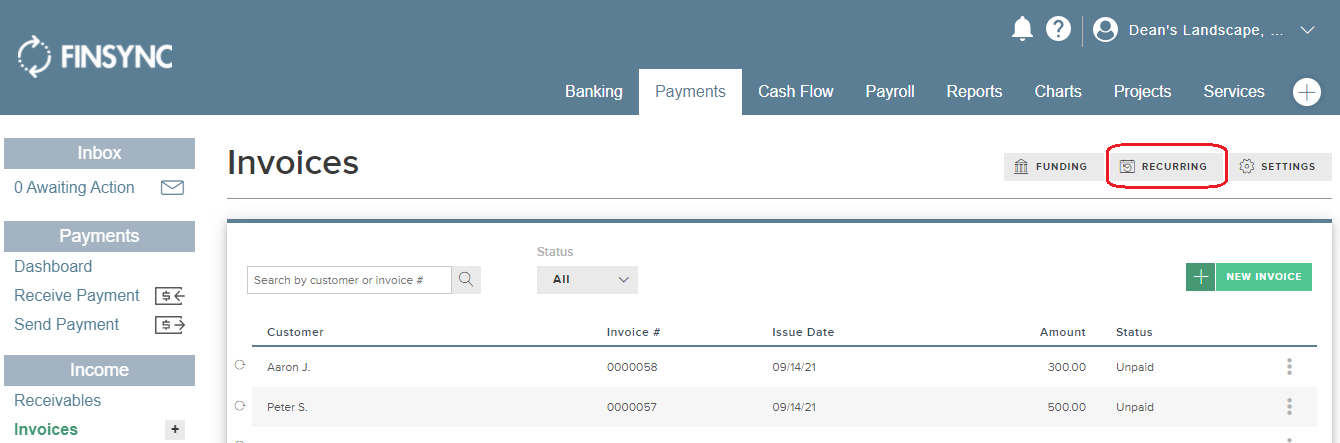This screenshot has height=443, width=1340.
Task: Click the 300.00 amount cell
Action: (1067, 367)
